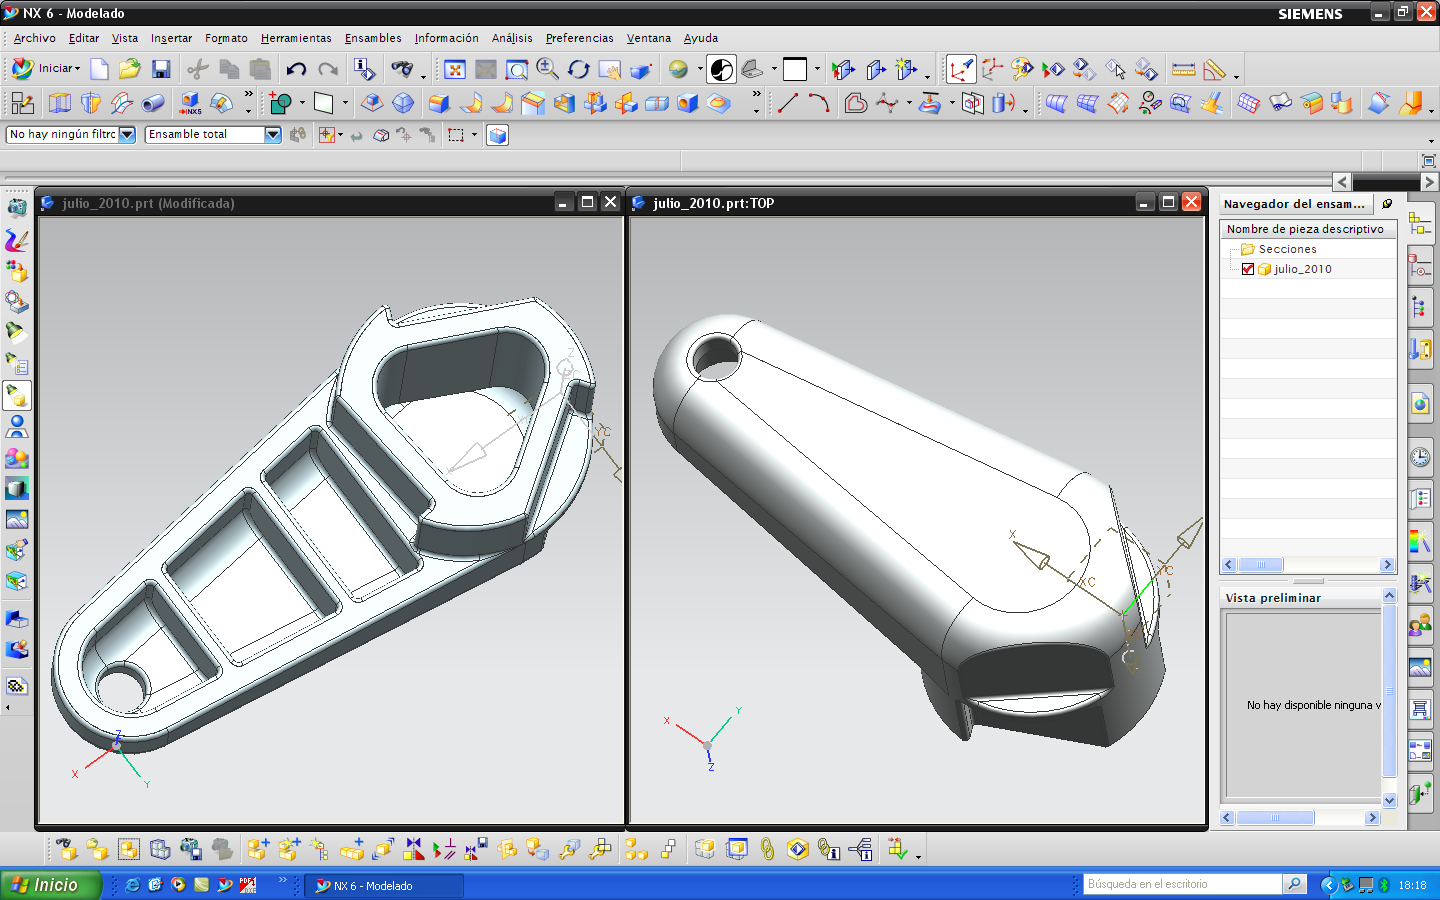Toggle the black-white rendering style icon

tap(722, 69)
